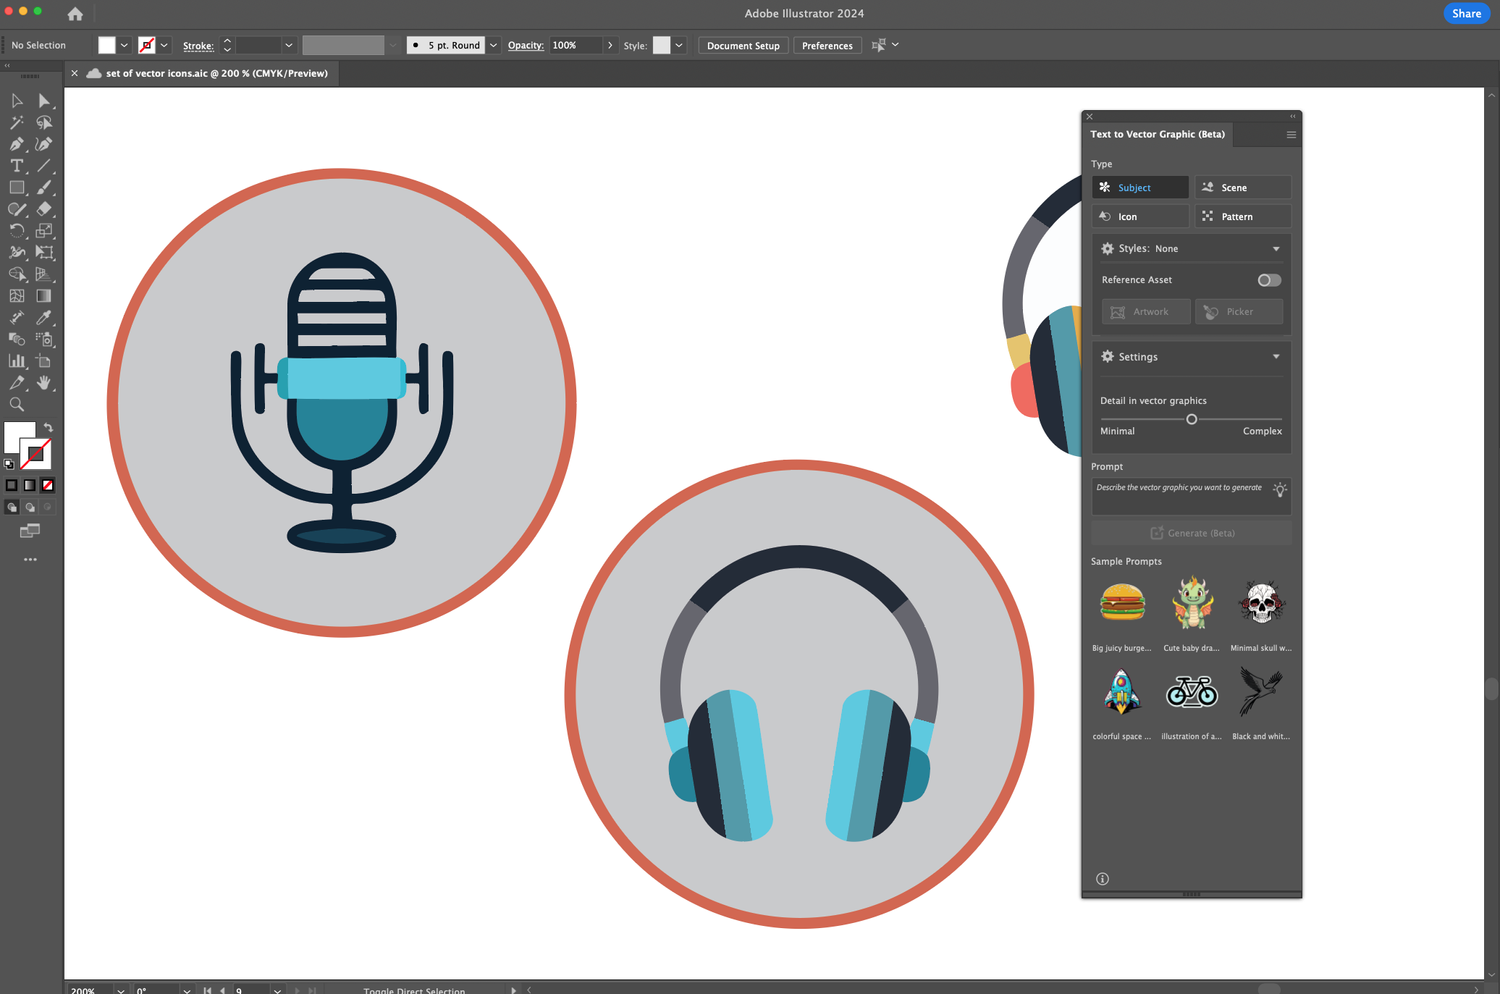Select the Column Graph tool
This screenshot has width=1500, height=994.
[16, 360]
